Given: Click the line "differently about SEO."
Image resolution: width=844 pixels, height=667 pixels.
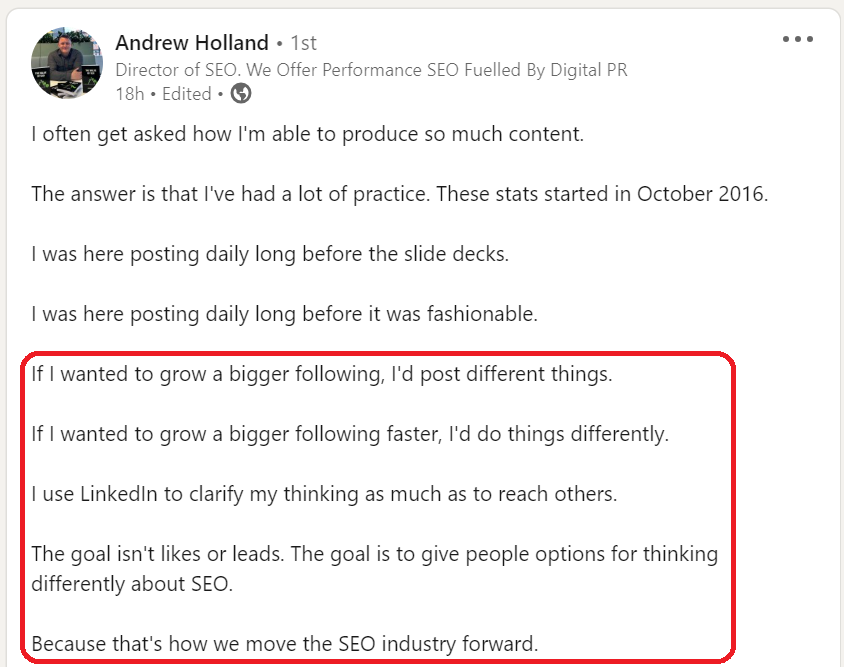Looking at the screenshot, I should tap(132, 584).
